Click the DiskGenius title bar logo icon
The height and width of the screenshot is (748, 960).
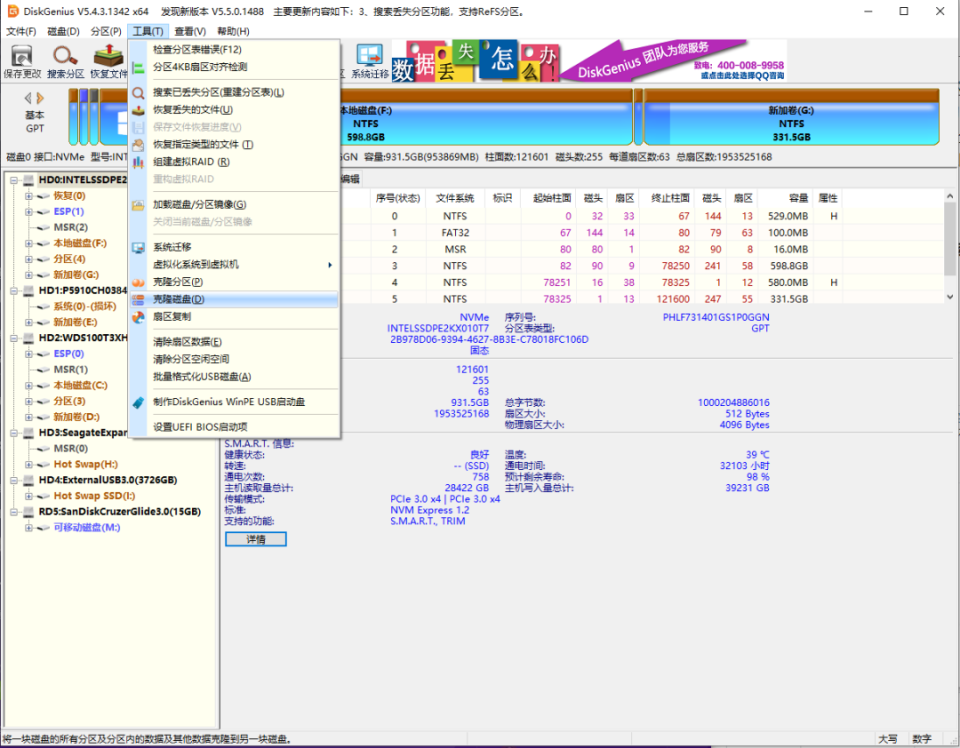click(x=12, y=11)
